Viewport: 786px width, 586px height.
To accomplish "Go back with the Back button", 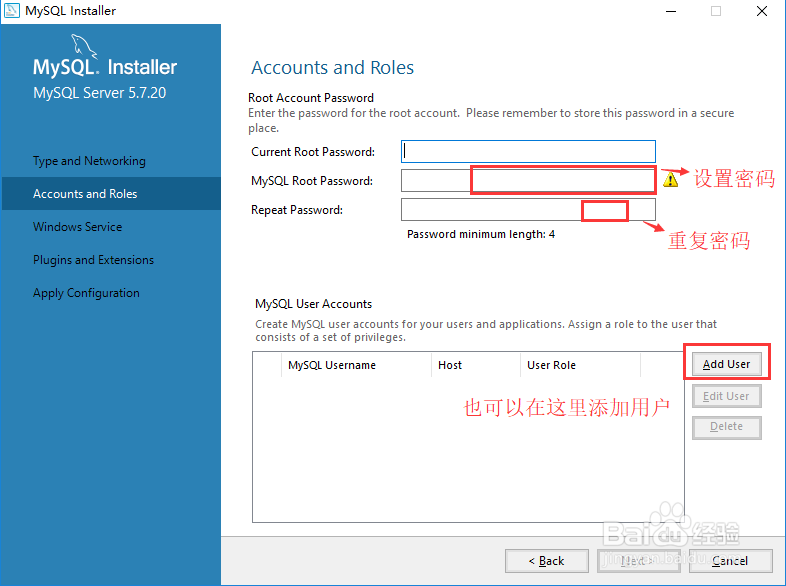I will pyautogui.click(x=546, y=560).
